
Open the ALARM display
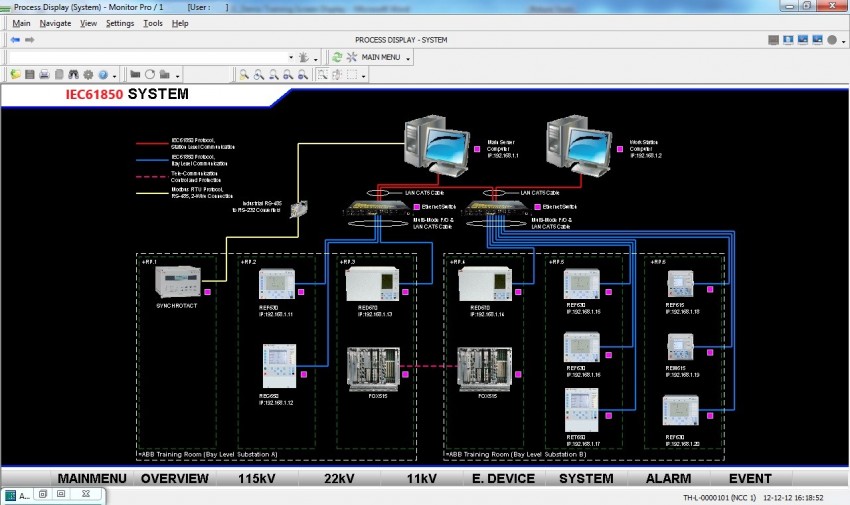coord(668,478)
